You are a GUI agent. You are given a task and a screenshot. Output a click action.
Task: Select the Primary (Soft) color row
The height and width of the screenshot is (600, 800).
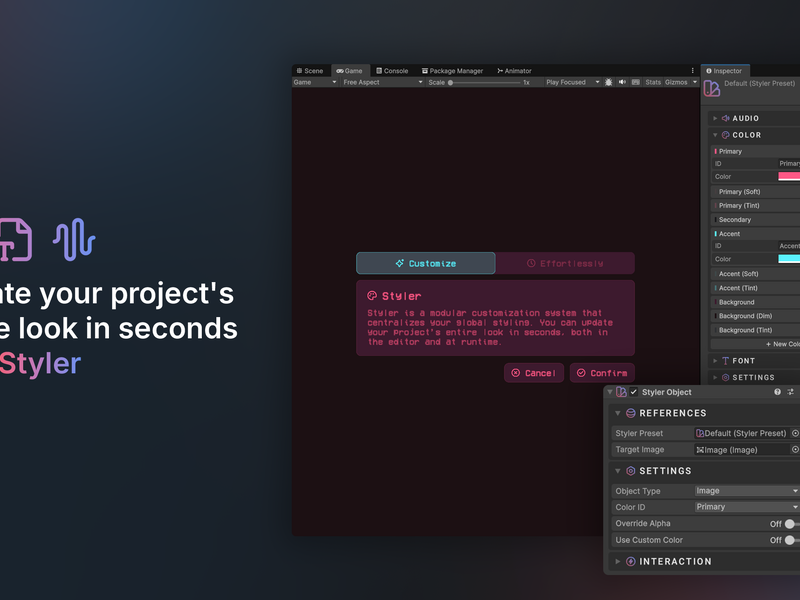click(x=755, y=192)
